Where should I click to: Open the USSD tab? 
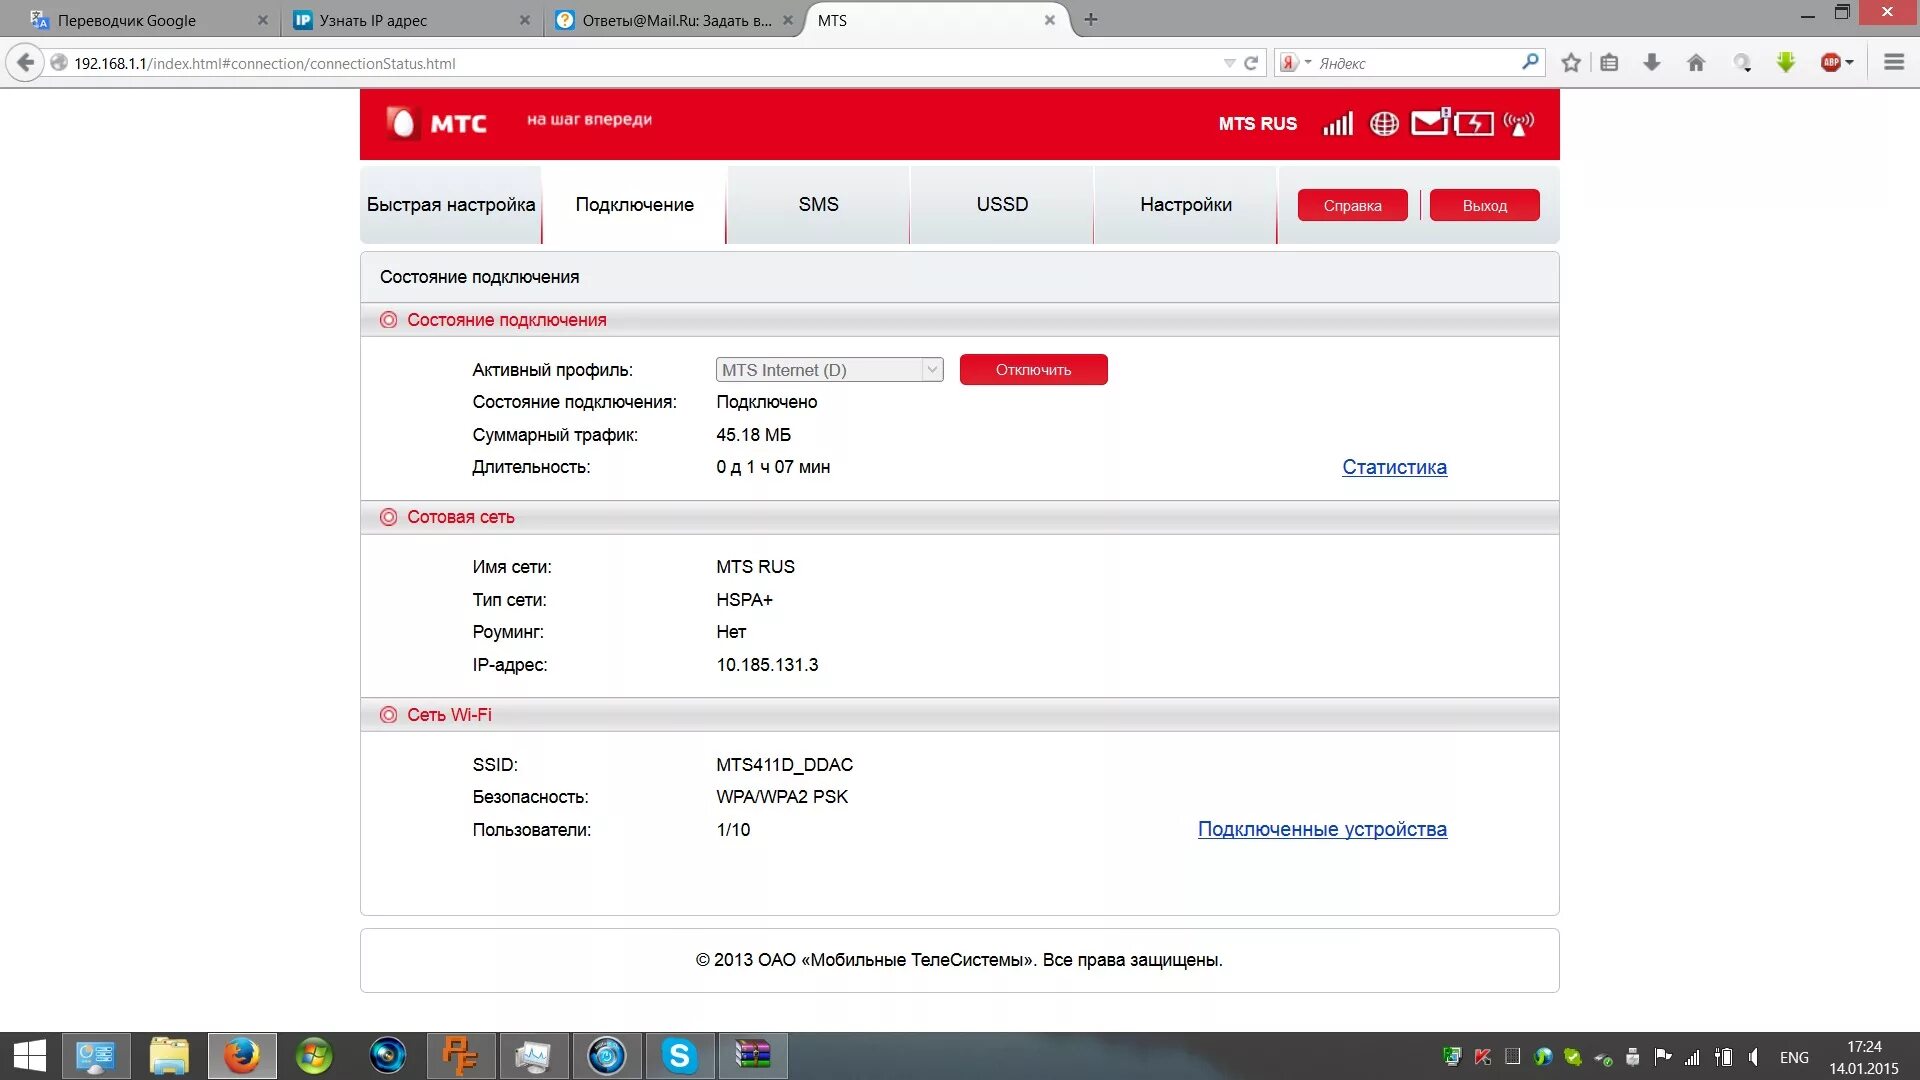click(x=1002, y=205)
